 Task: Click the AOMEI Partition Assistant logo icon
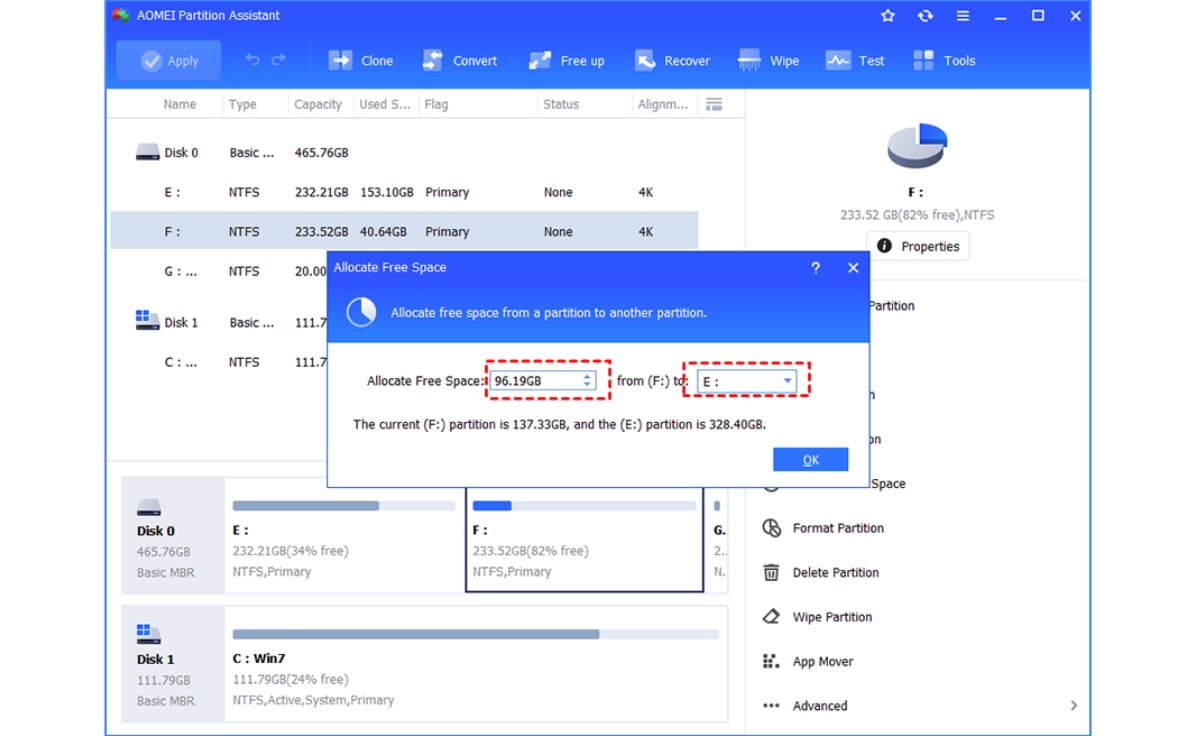pos(121,15)
